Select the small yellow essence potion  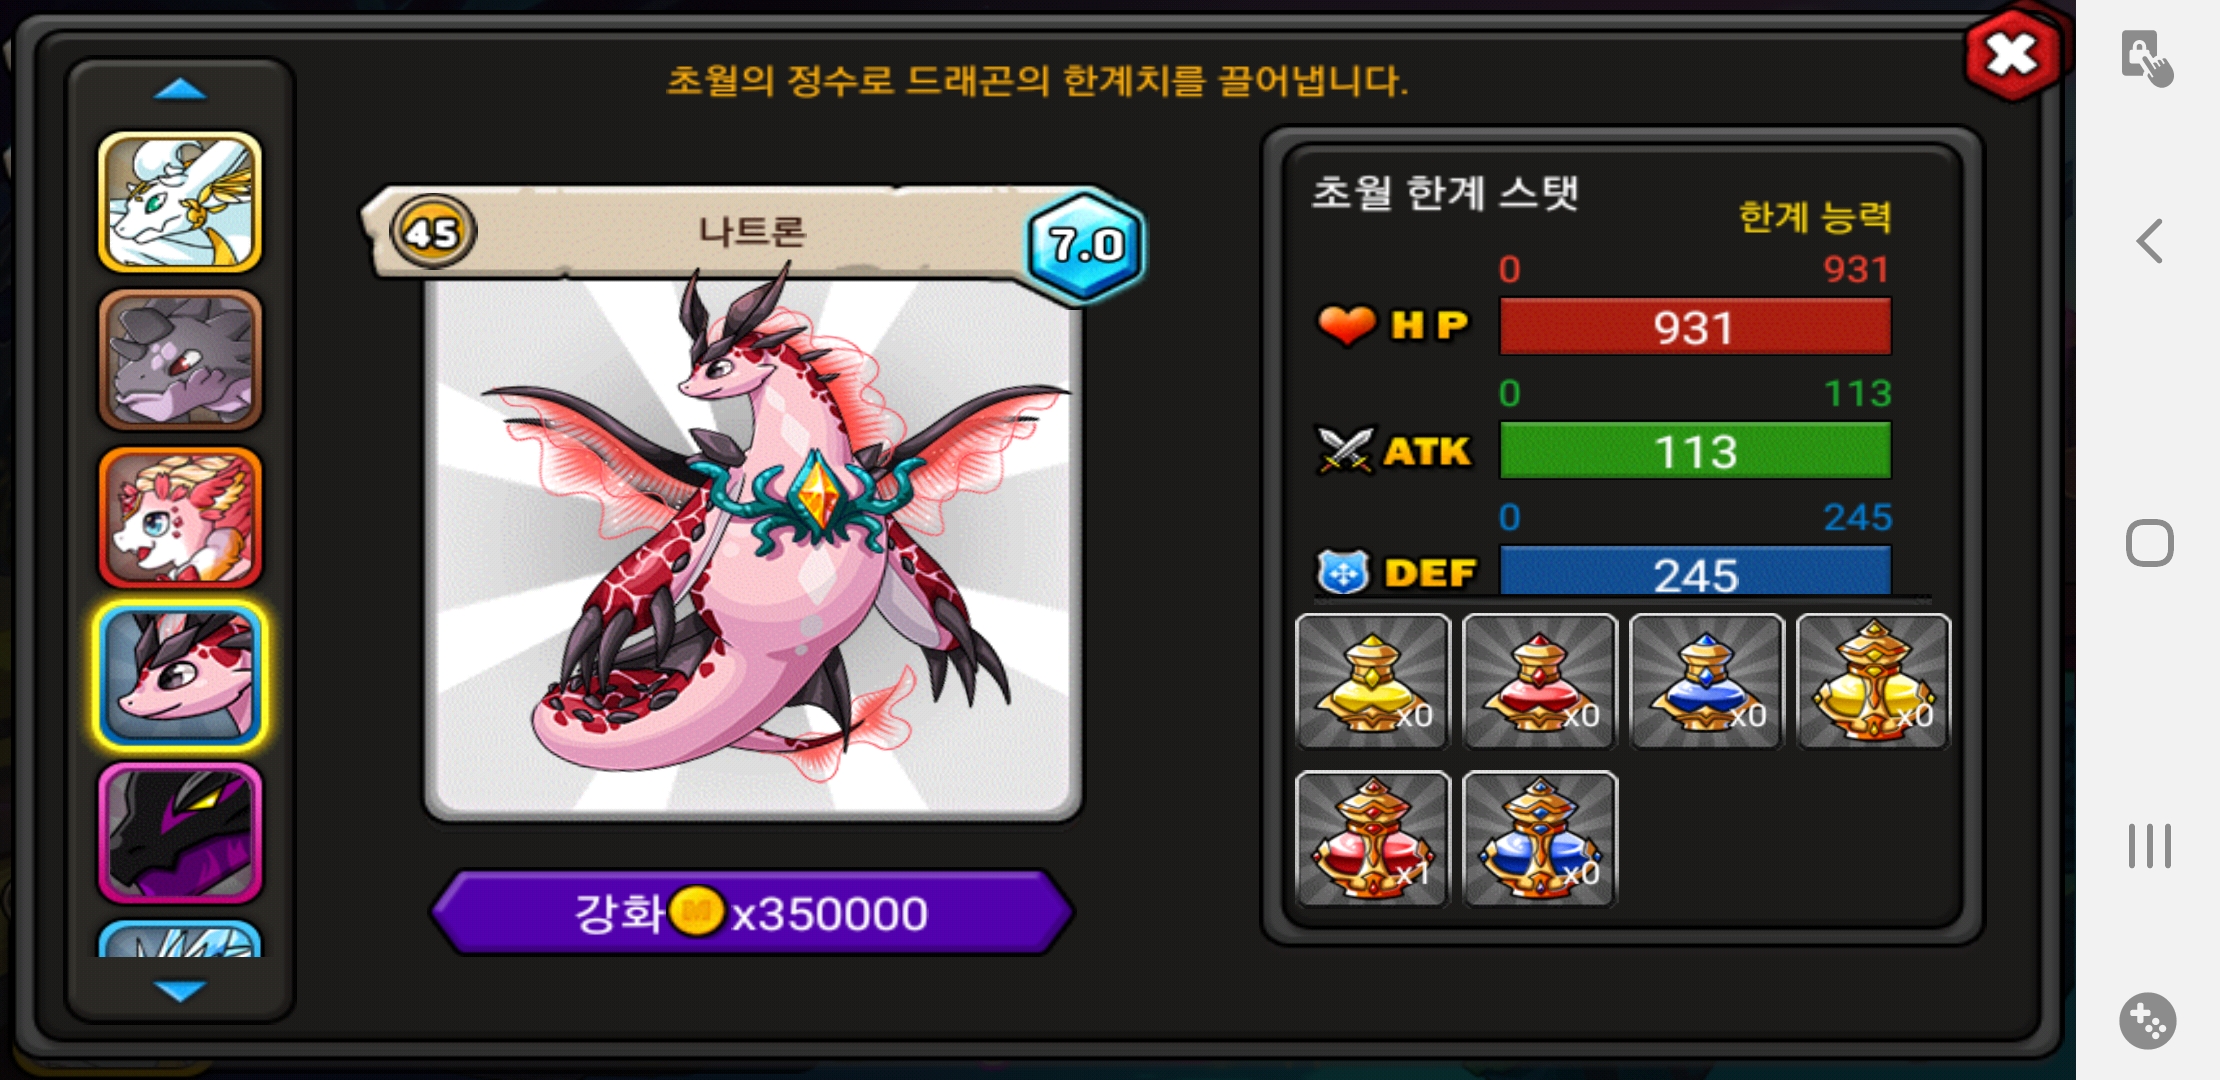1372,681
